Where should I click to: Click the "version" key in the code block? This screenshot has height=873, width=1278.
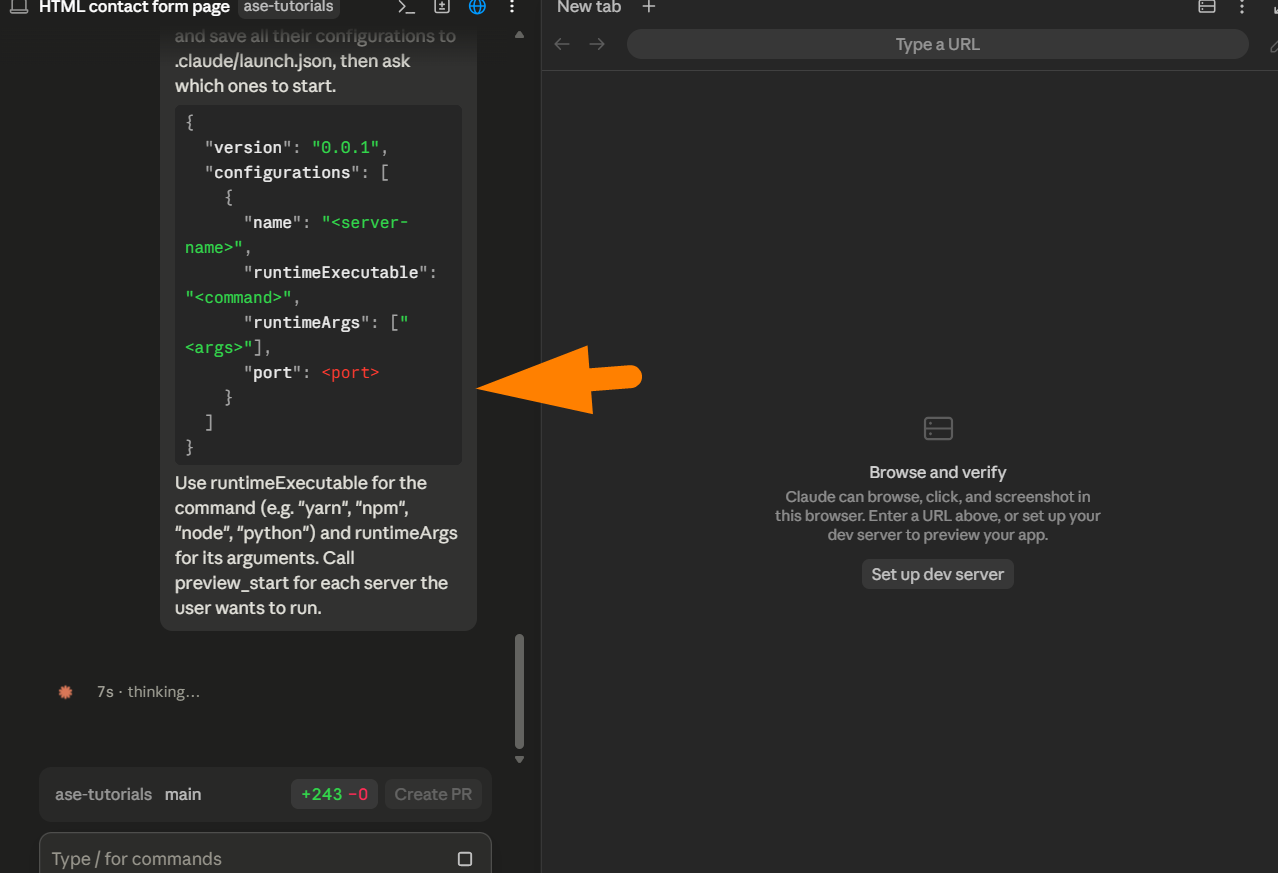coord(249,147)
